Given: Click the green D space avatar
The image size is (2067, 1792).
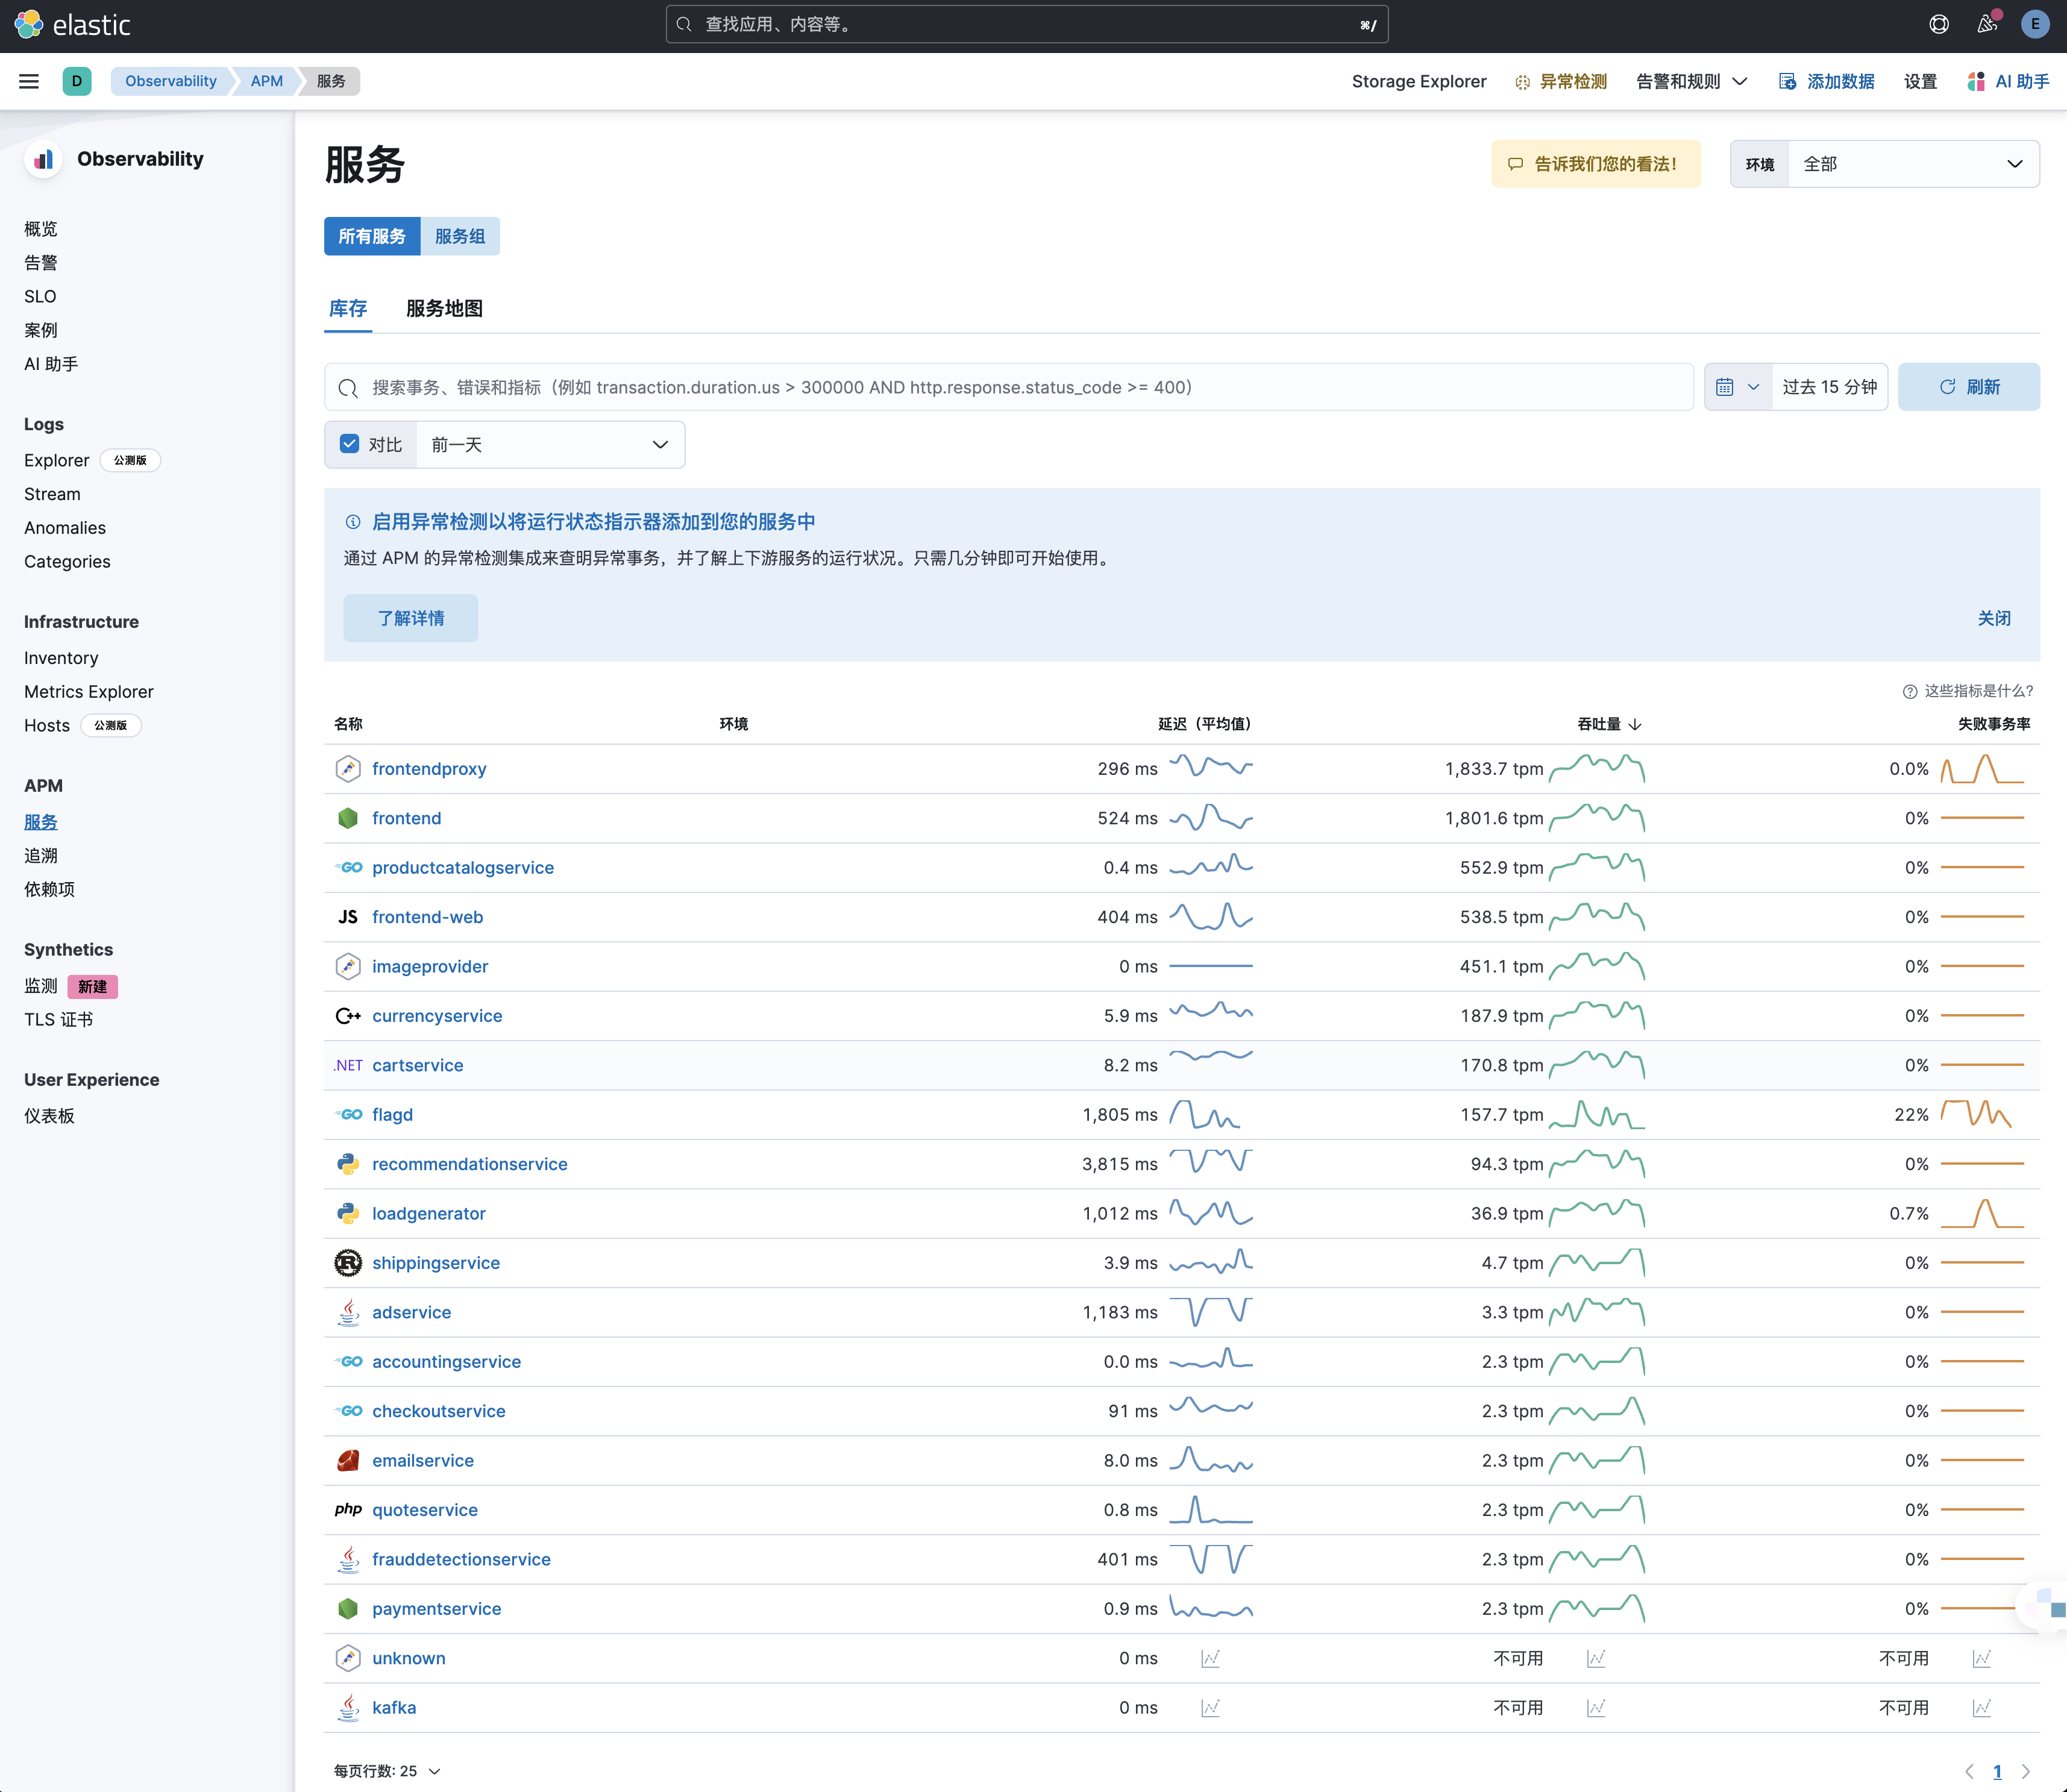Looking at the screenshot, I should 77,81.
